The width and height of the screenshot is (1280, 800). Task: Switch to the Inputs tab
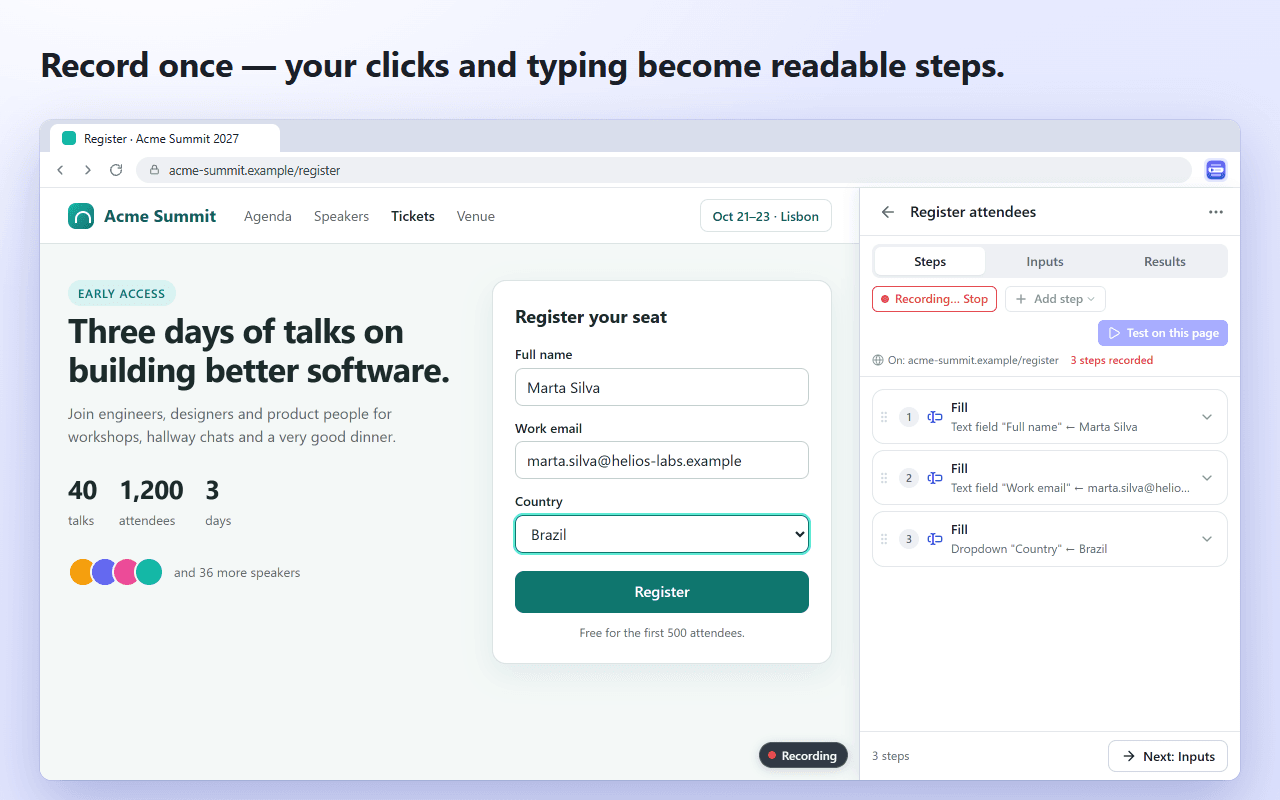(x=1045, y=261)
